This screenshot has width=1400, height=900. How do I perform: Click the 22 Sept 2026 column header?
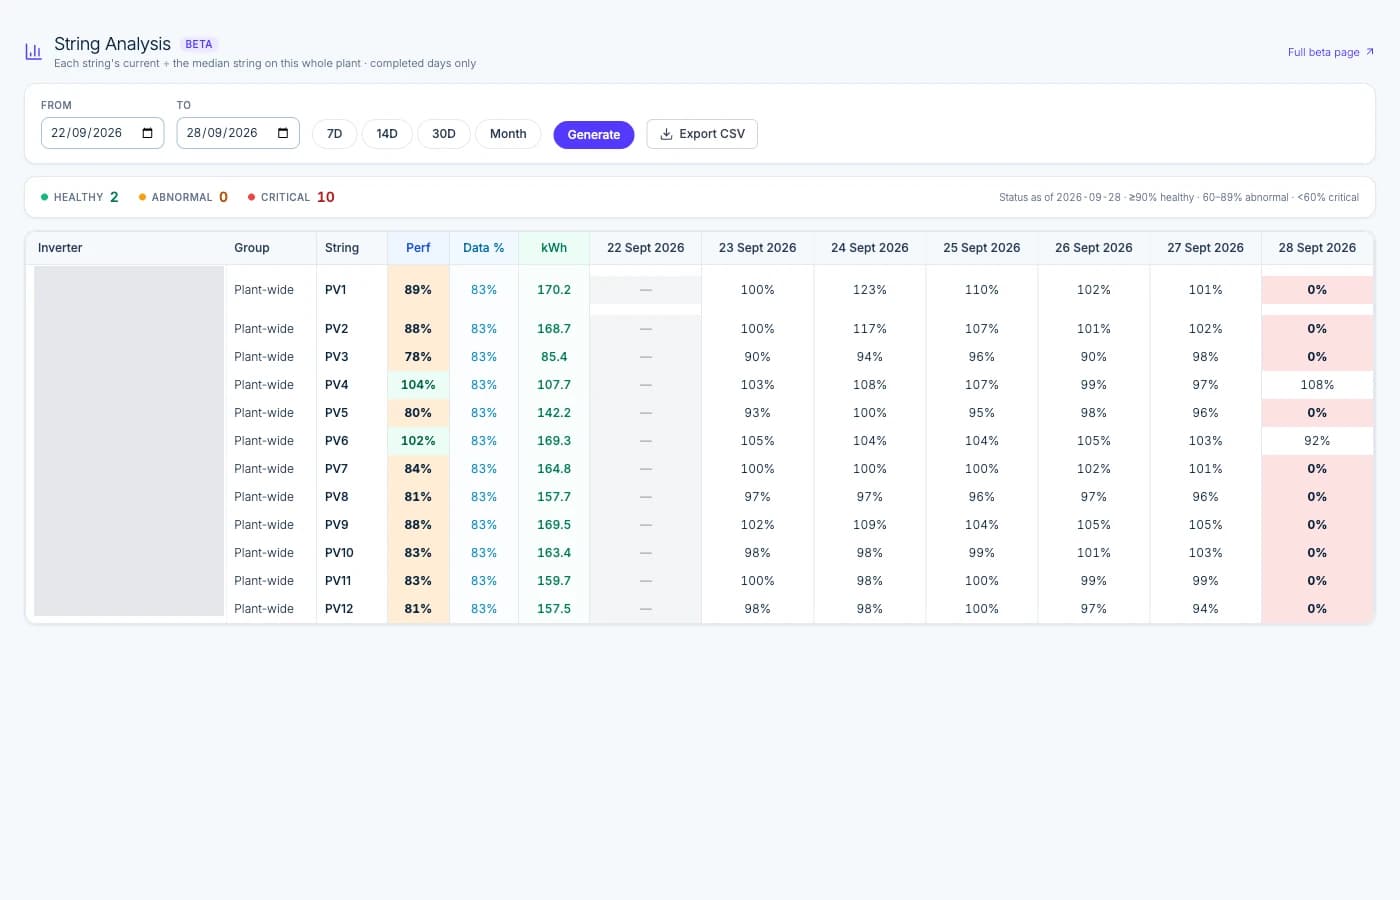[646, 248]
